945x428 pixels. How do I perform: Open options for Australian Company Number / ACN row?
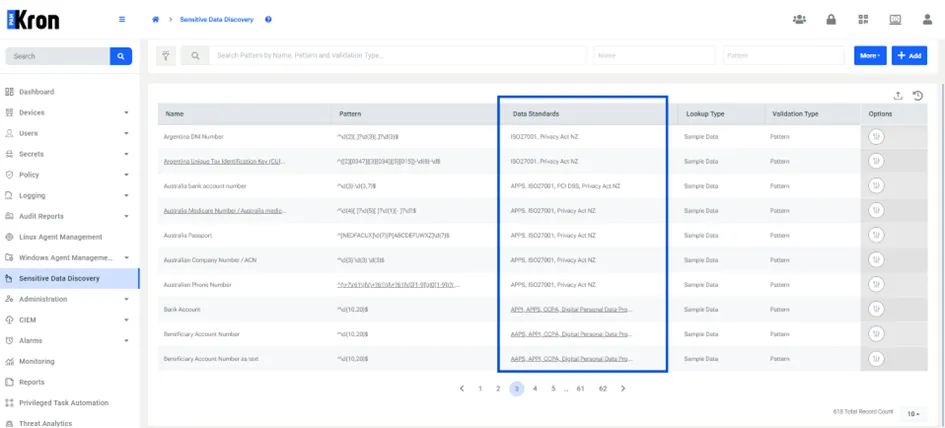(x=876, y=260)
